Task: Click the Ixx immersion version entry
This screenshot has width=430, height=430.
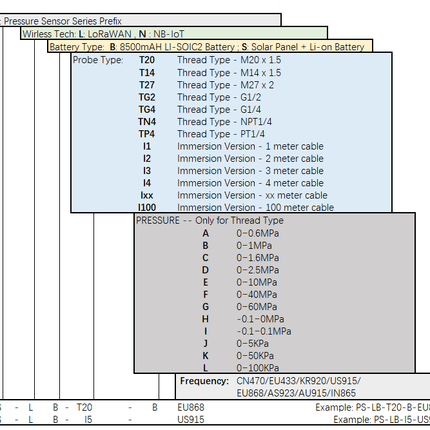Action: click(234, 195)
